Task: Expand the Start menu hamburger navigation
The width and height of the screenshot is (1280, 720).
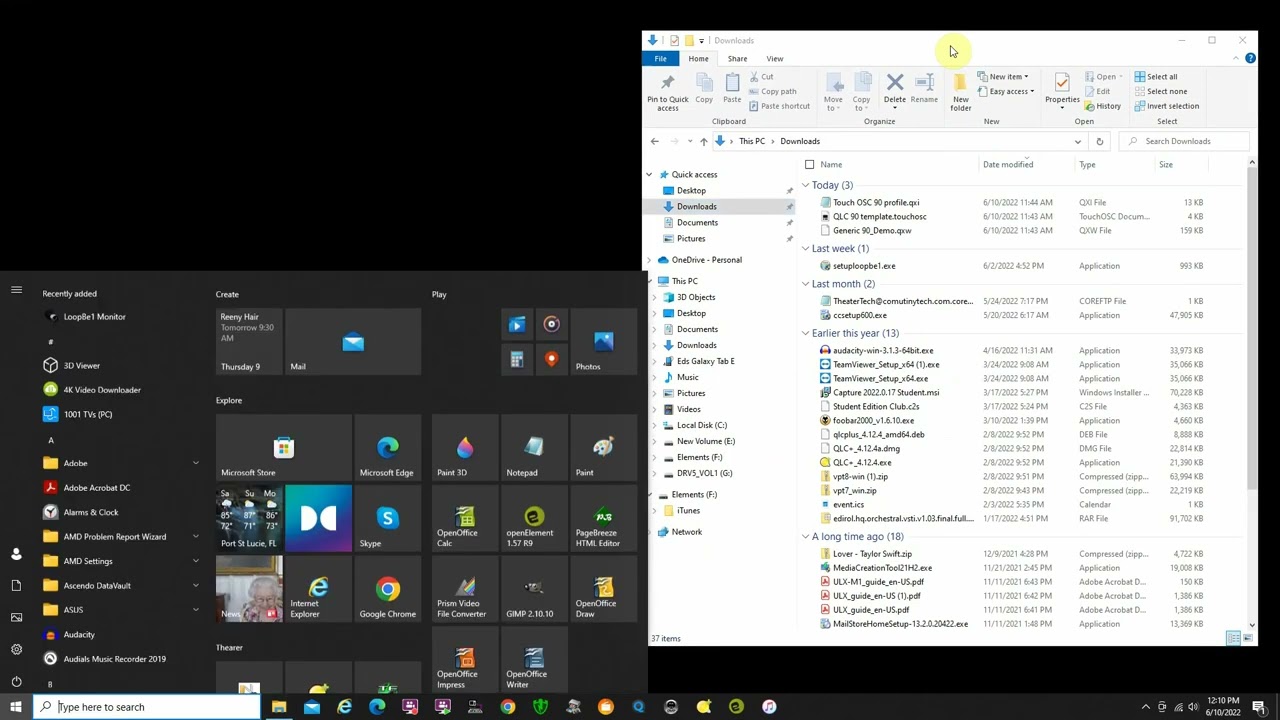Action: pyautogui.click(x=16, y=290)
